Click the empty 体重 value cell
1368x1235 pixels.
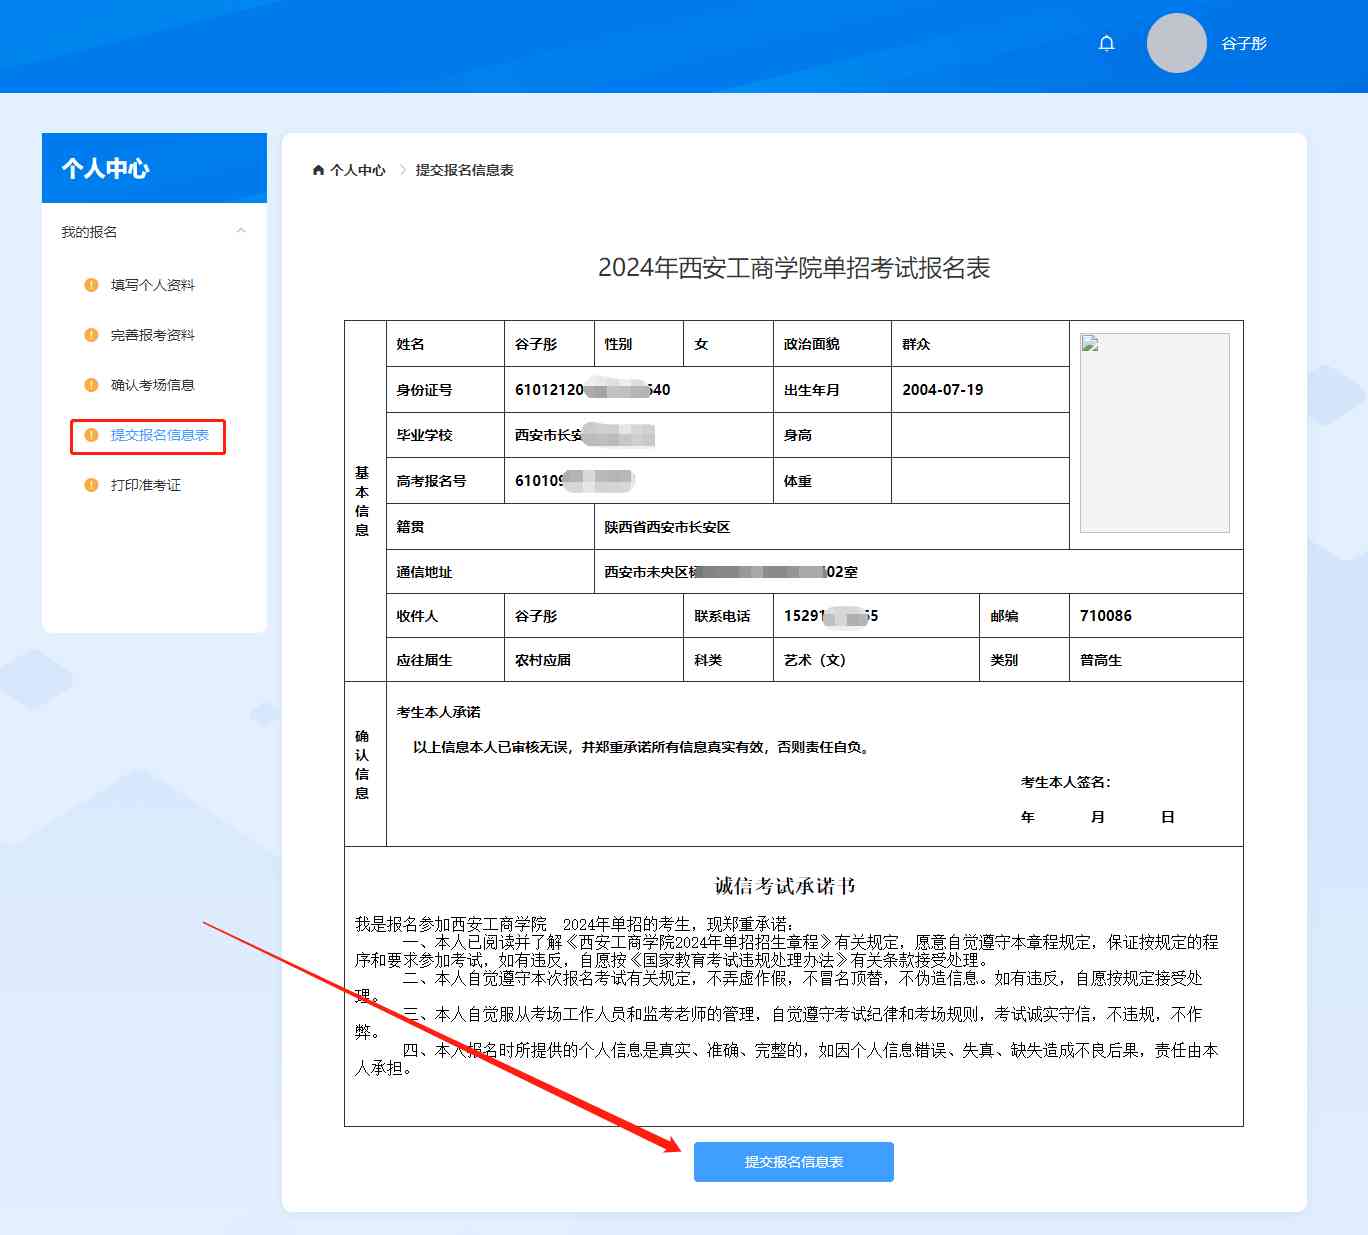coord(980,481)
